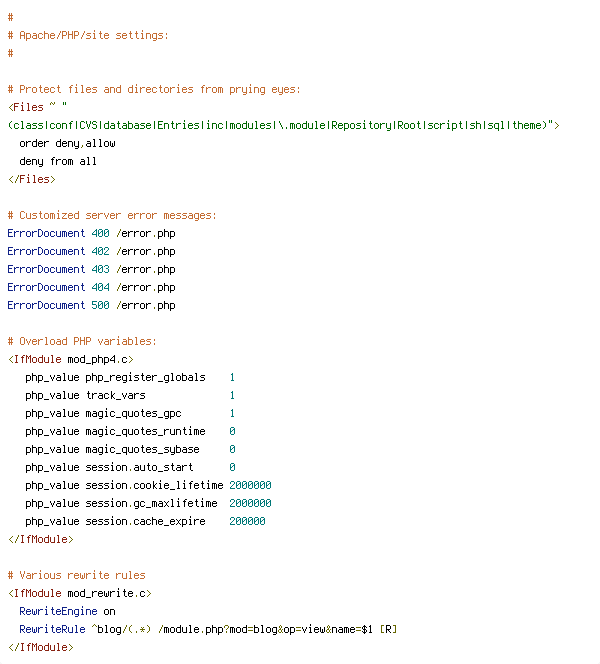Click the regex line starting with '(class|conf|CVS'
600x664 pixels.
tap(284, 125)
